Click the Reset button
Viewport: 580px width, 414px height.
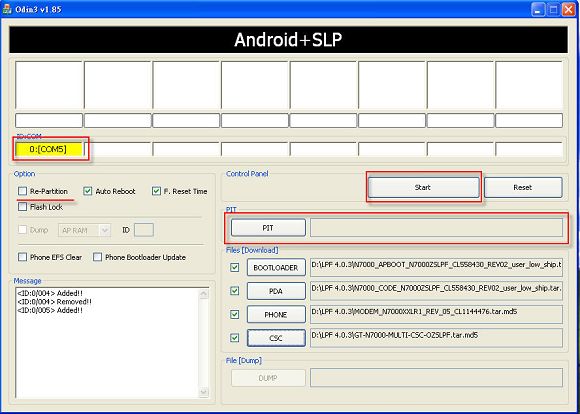tap(523, 187)
